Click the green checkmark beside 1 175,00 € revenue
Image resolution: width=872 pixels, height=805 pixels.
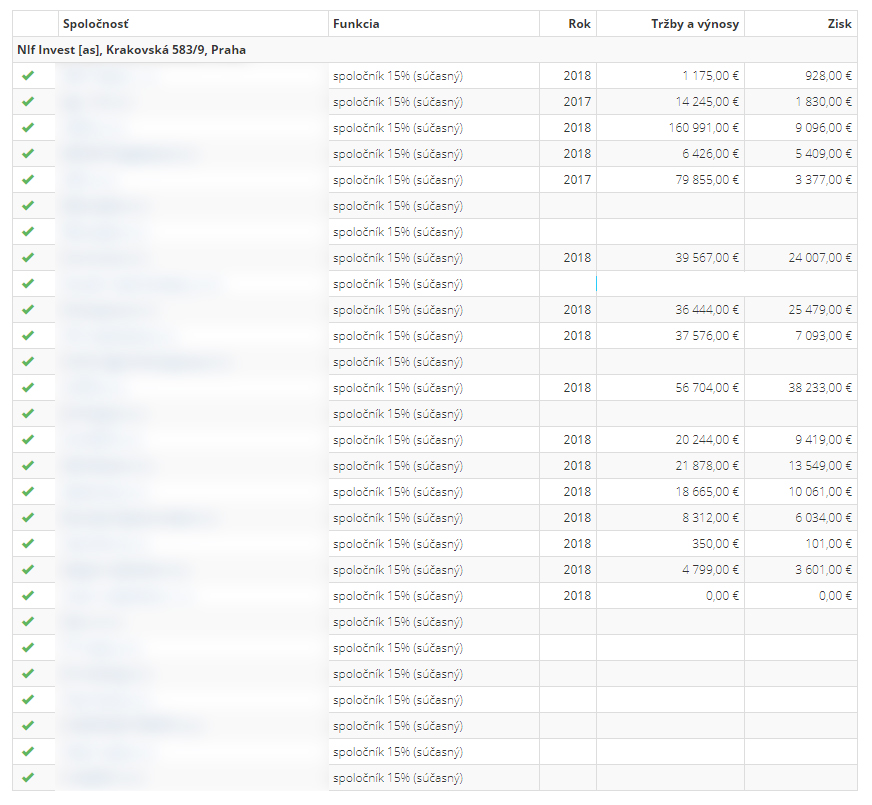(x=28, y=76)
